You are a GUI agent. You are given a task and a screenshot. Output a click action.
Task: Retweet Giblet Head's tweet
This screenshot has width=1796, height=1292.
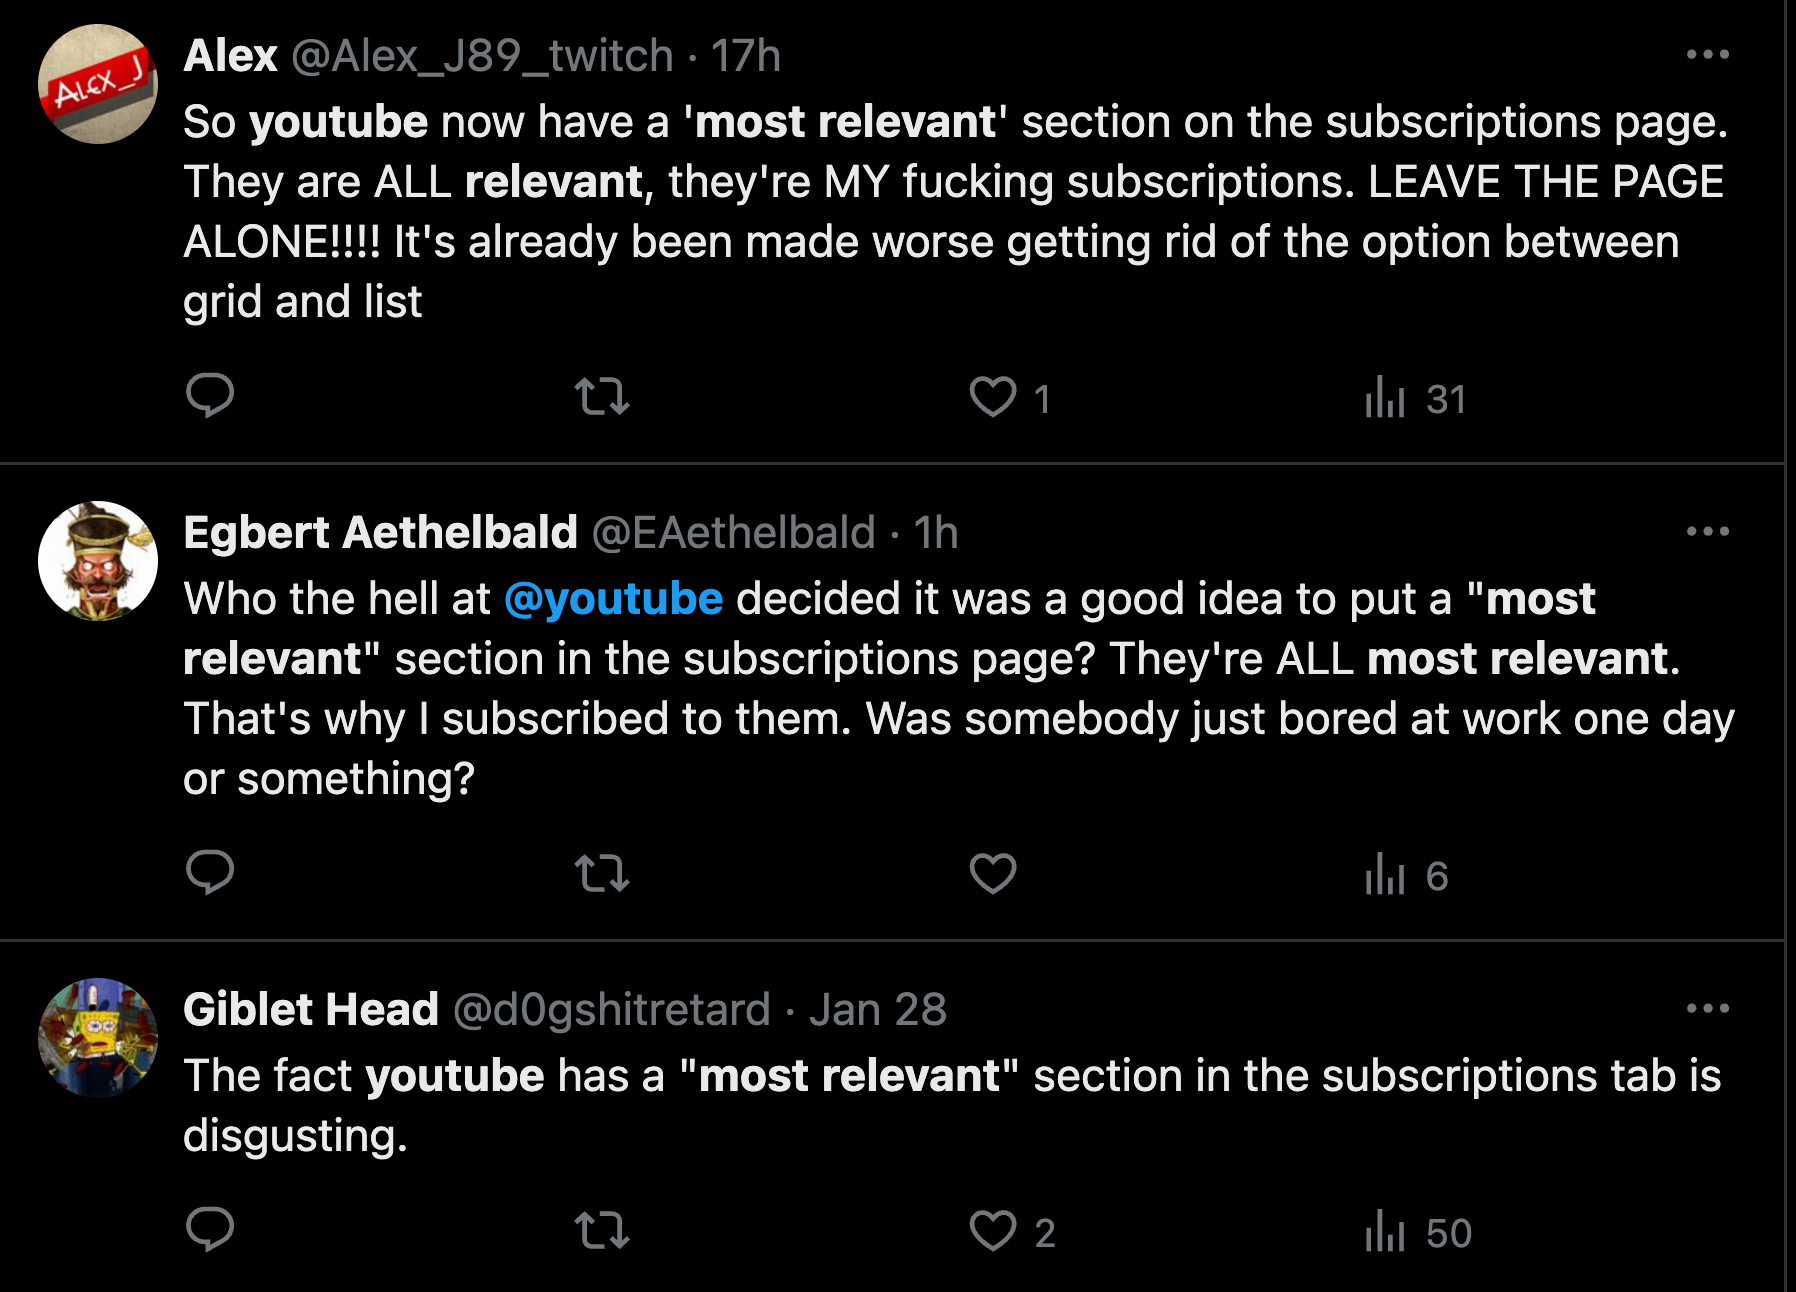coord(602,1230)
